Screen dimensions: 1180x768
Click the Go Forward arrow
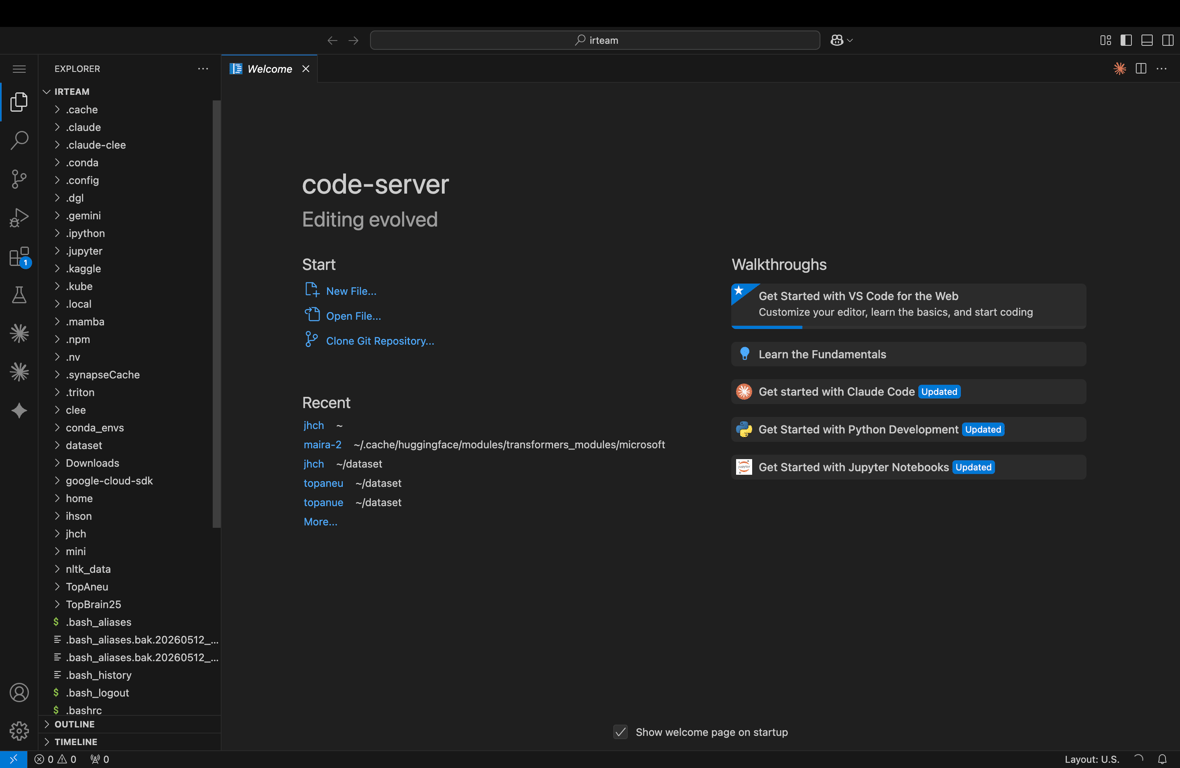click(x=354, y=41)
